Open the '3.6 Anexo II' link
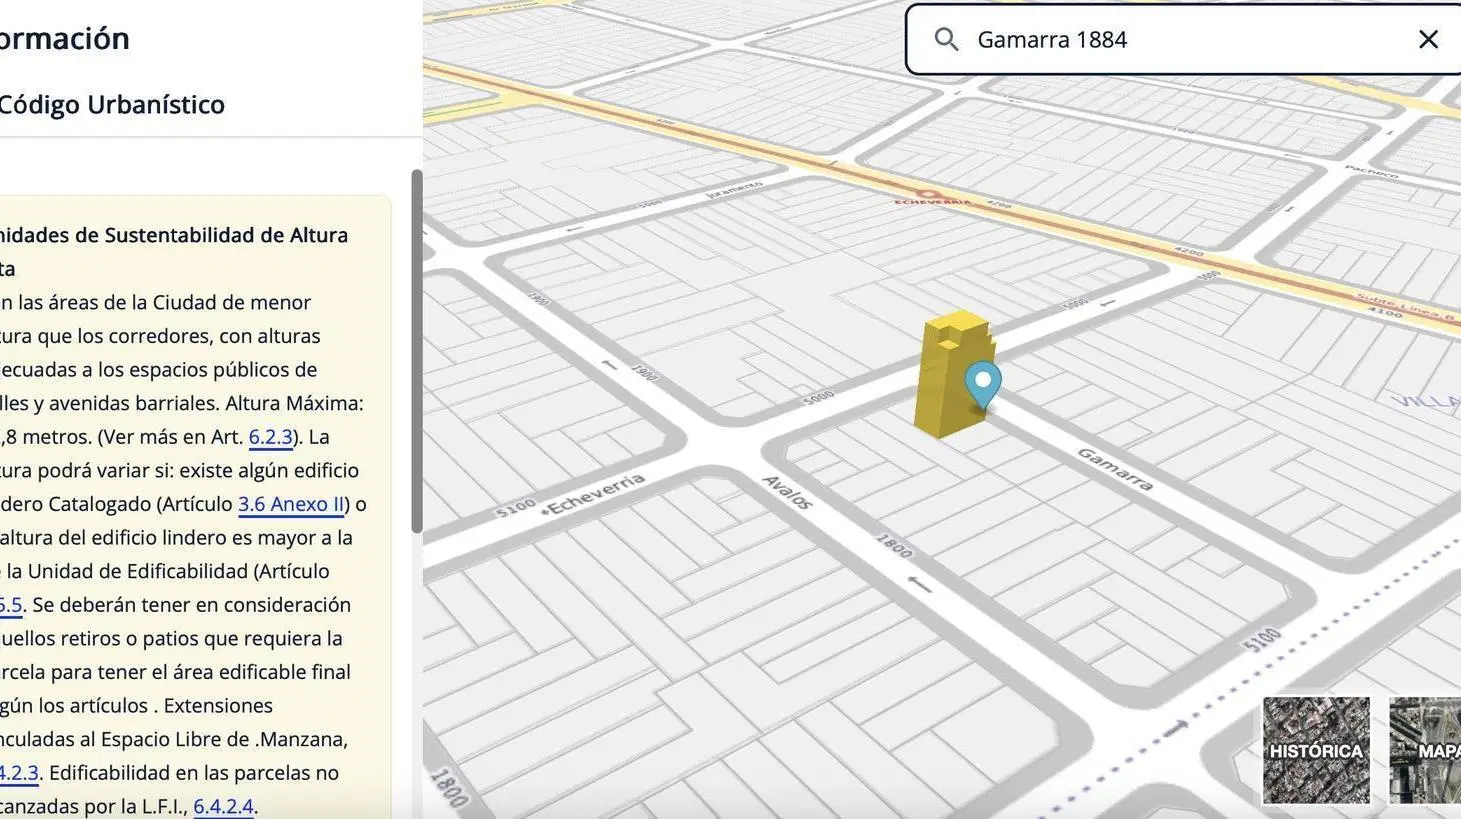The width and height of the screenshot is (1461, 819). tap(291, 504)
